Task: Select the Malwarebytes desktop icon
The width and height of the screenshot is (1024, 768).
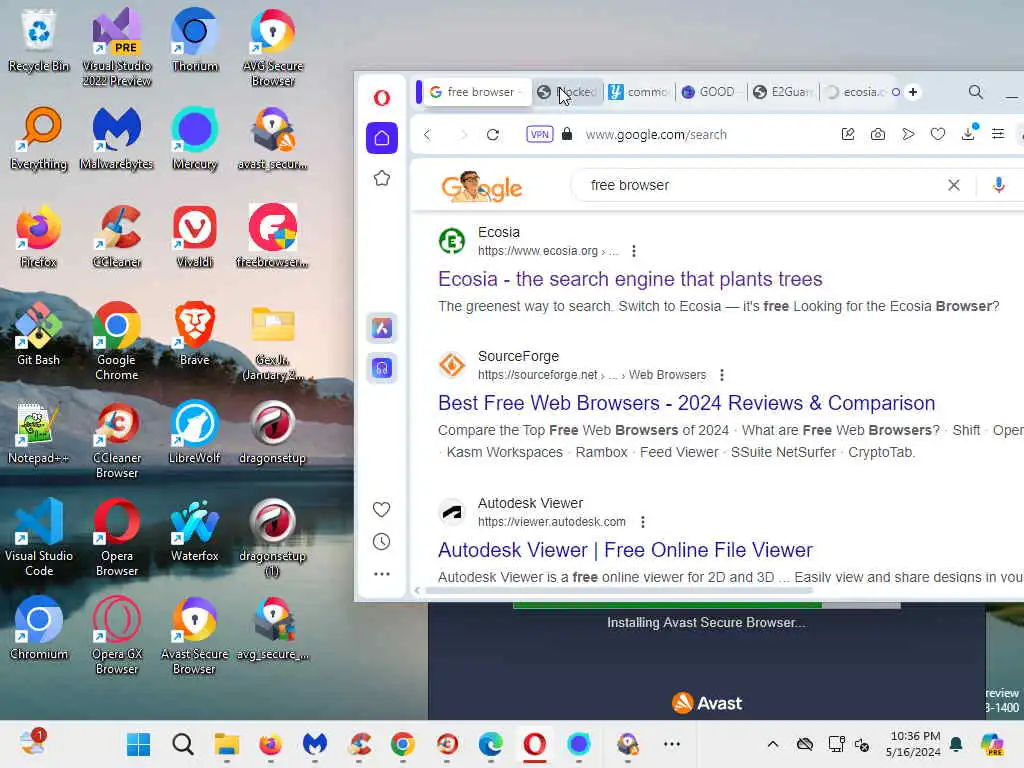Action: click(117, 138)
